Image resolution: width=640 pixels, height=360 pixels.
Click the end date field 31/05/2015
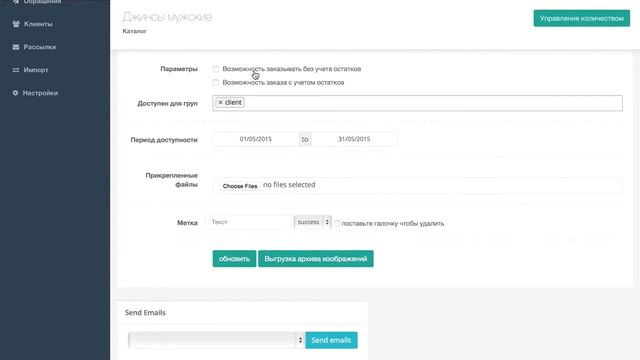click(x=354, y=139)
